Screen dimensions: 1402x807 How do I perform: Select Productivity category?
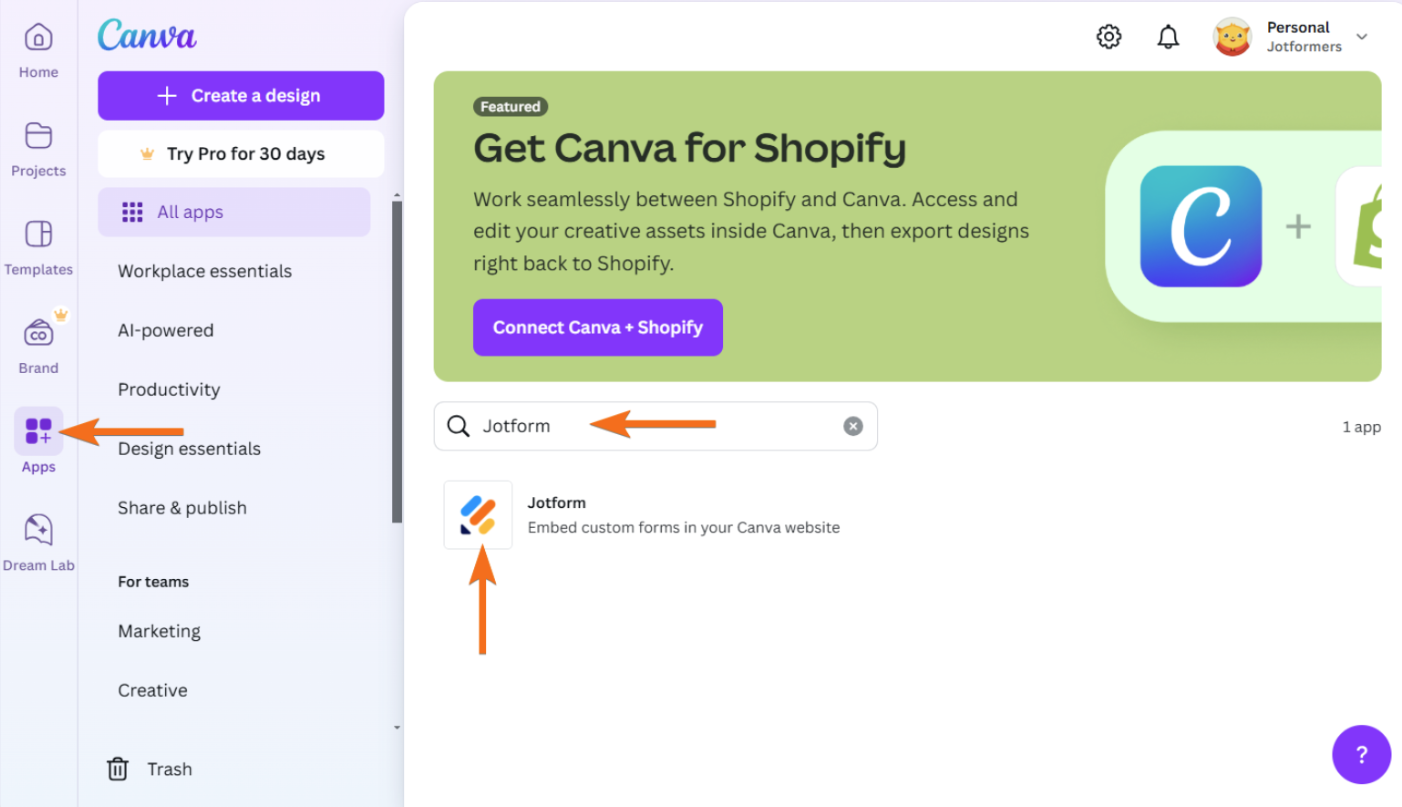point(169,389)
